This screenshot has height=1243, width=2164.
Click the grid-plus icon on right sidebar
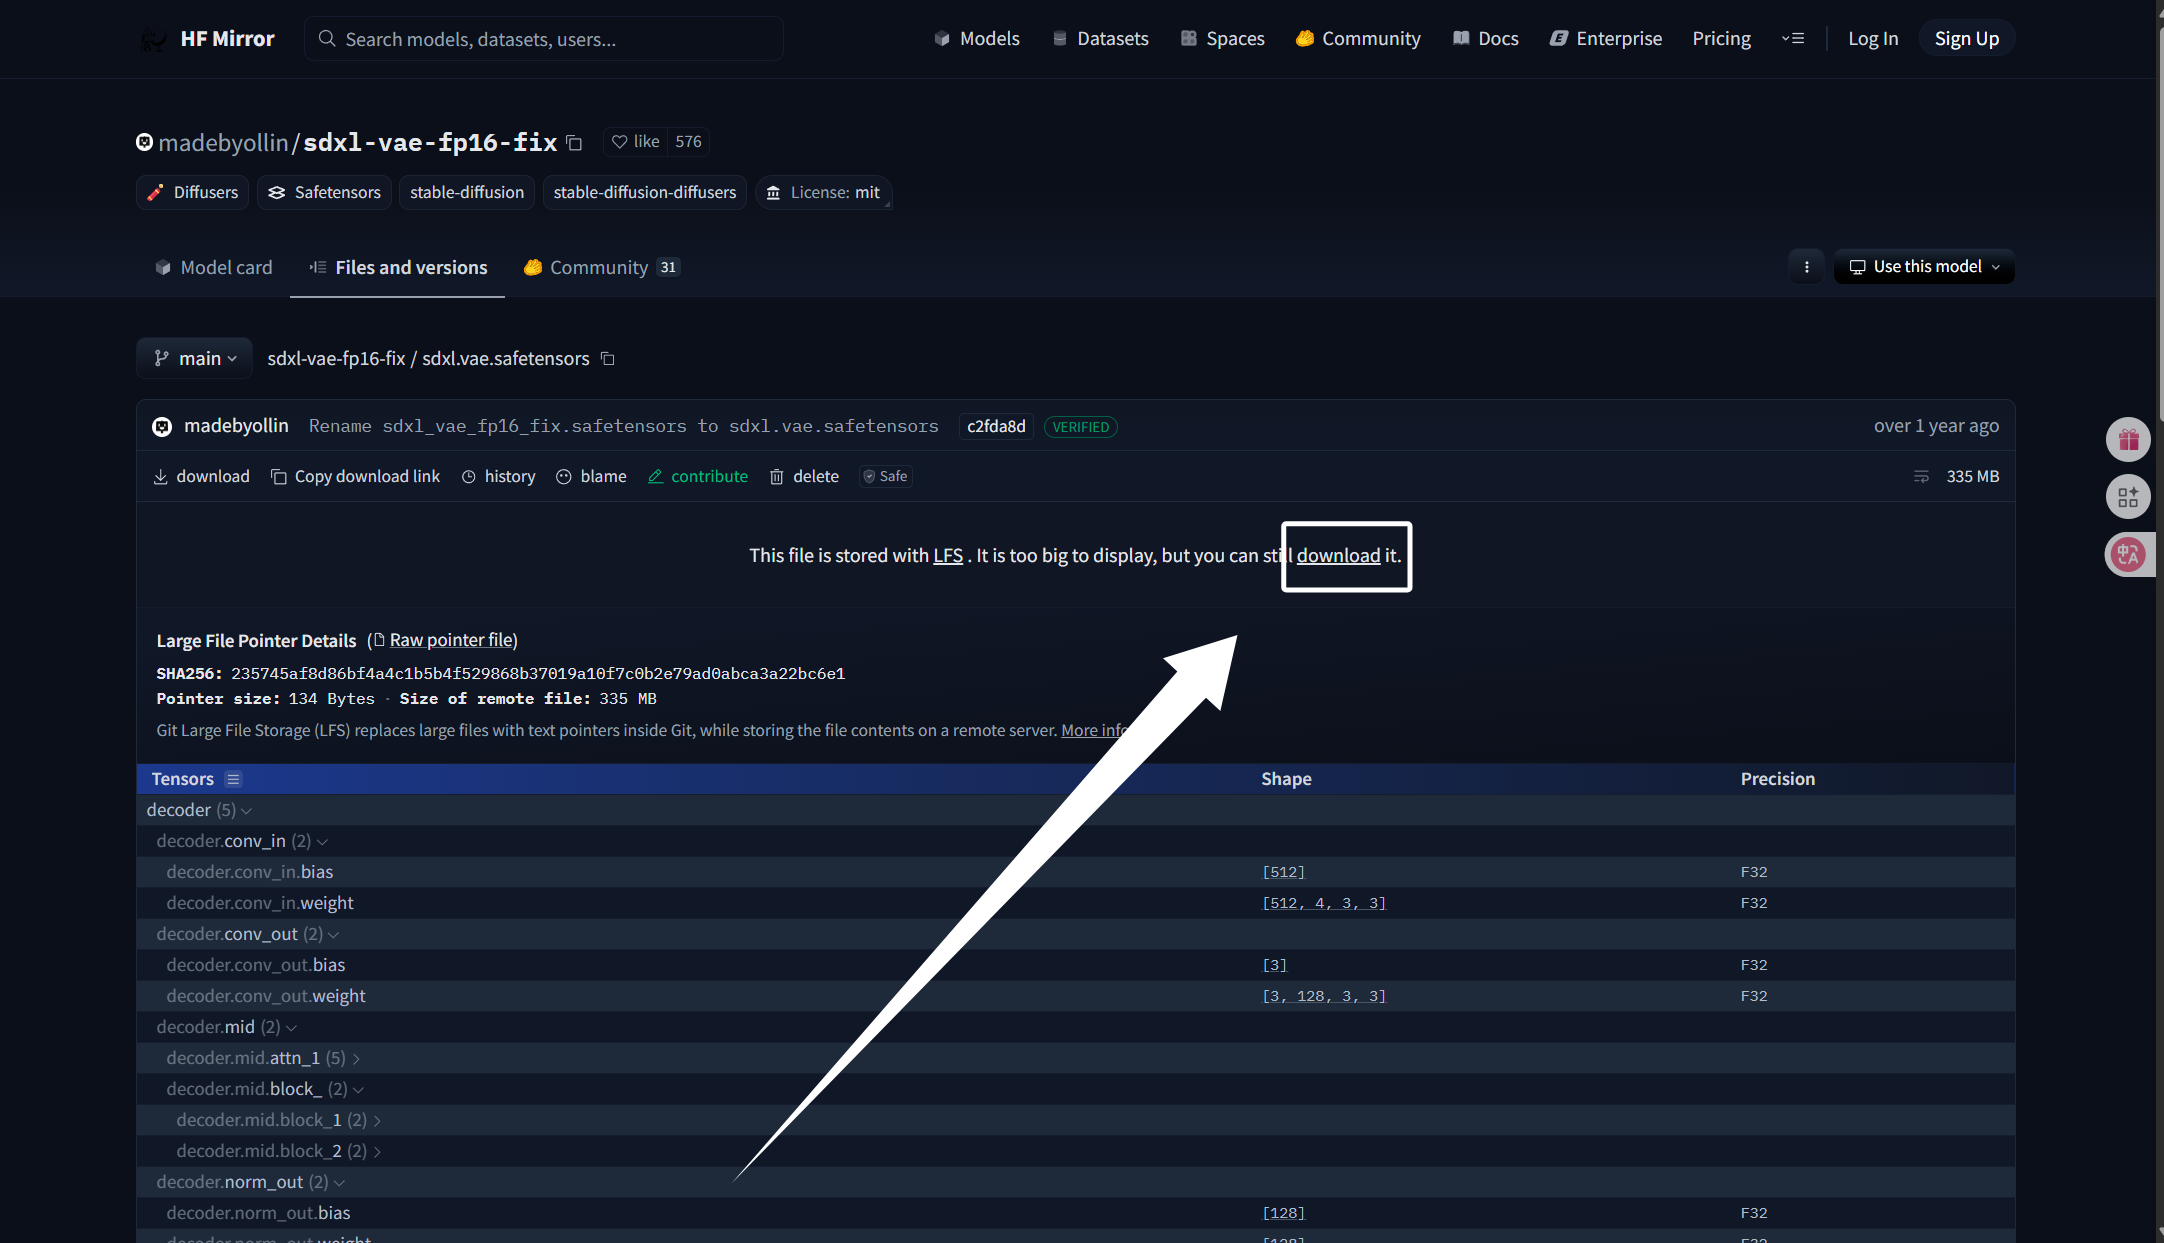click(x=2128, y=497)
